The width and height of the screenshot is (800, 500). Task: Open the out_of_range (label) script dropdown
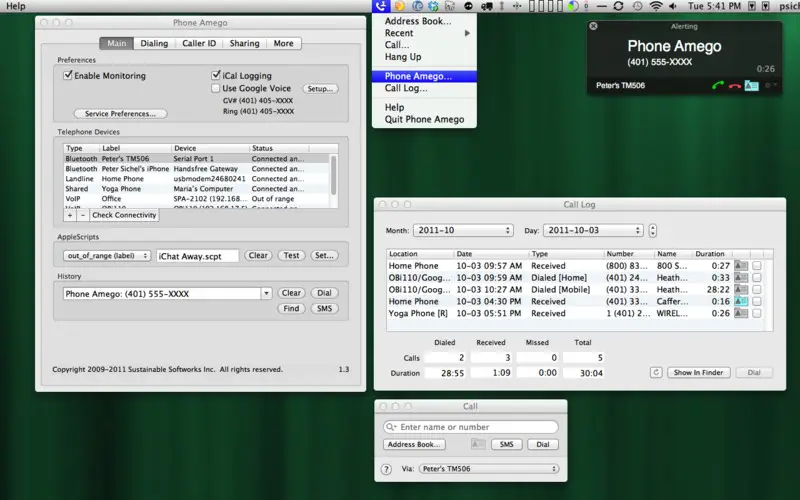[107, 256]
